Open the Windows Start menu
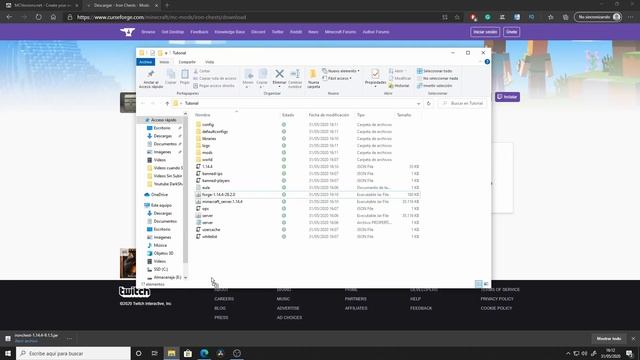The height and width of the screenshot is (360, 640). click(x=8, y=353)
